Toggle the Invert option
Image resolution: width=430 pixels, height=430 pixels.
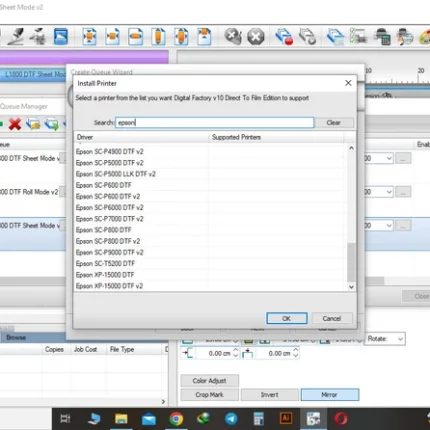270,395
